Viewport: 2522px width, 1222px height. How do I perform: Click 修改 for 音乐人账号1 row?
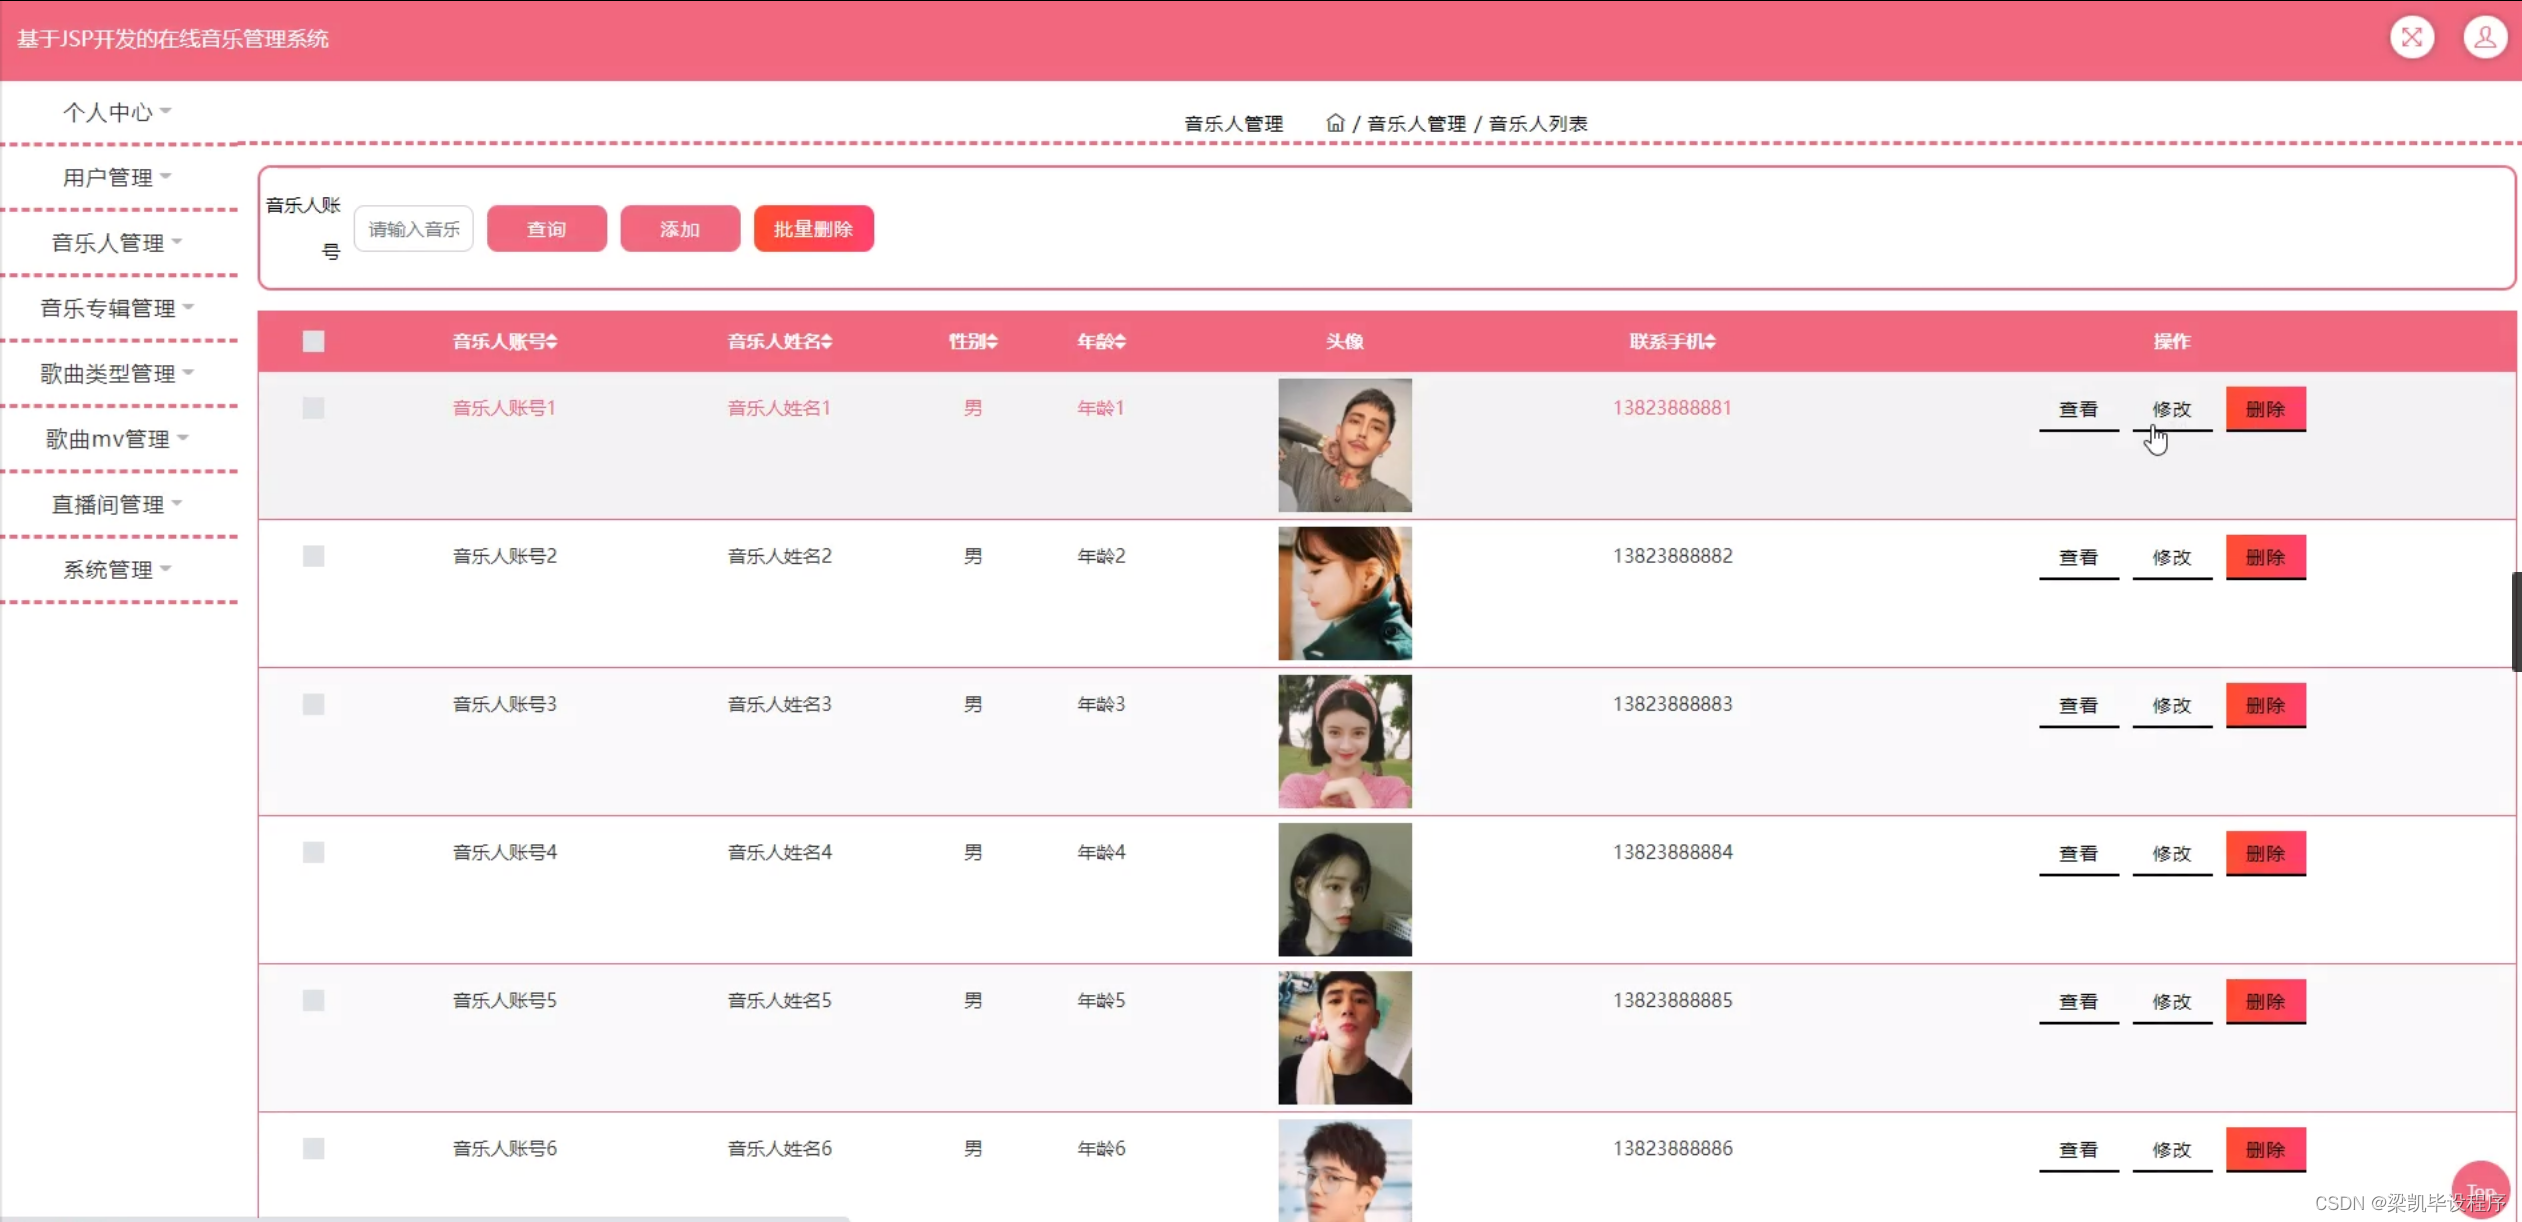pos(2171,410)
